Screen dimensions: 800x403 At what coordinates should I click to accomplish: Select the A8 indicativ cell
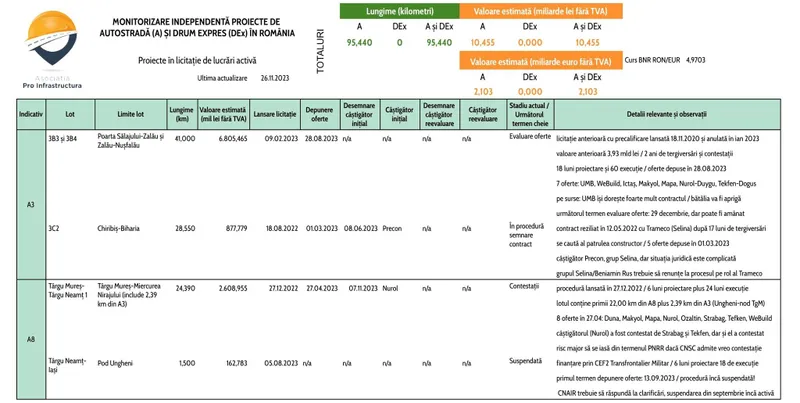tap(30, 340)
